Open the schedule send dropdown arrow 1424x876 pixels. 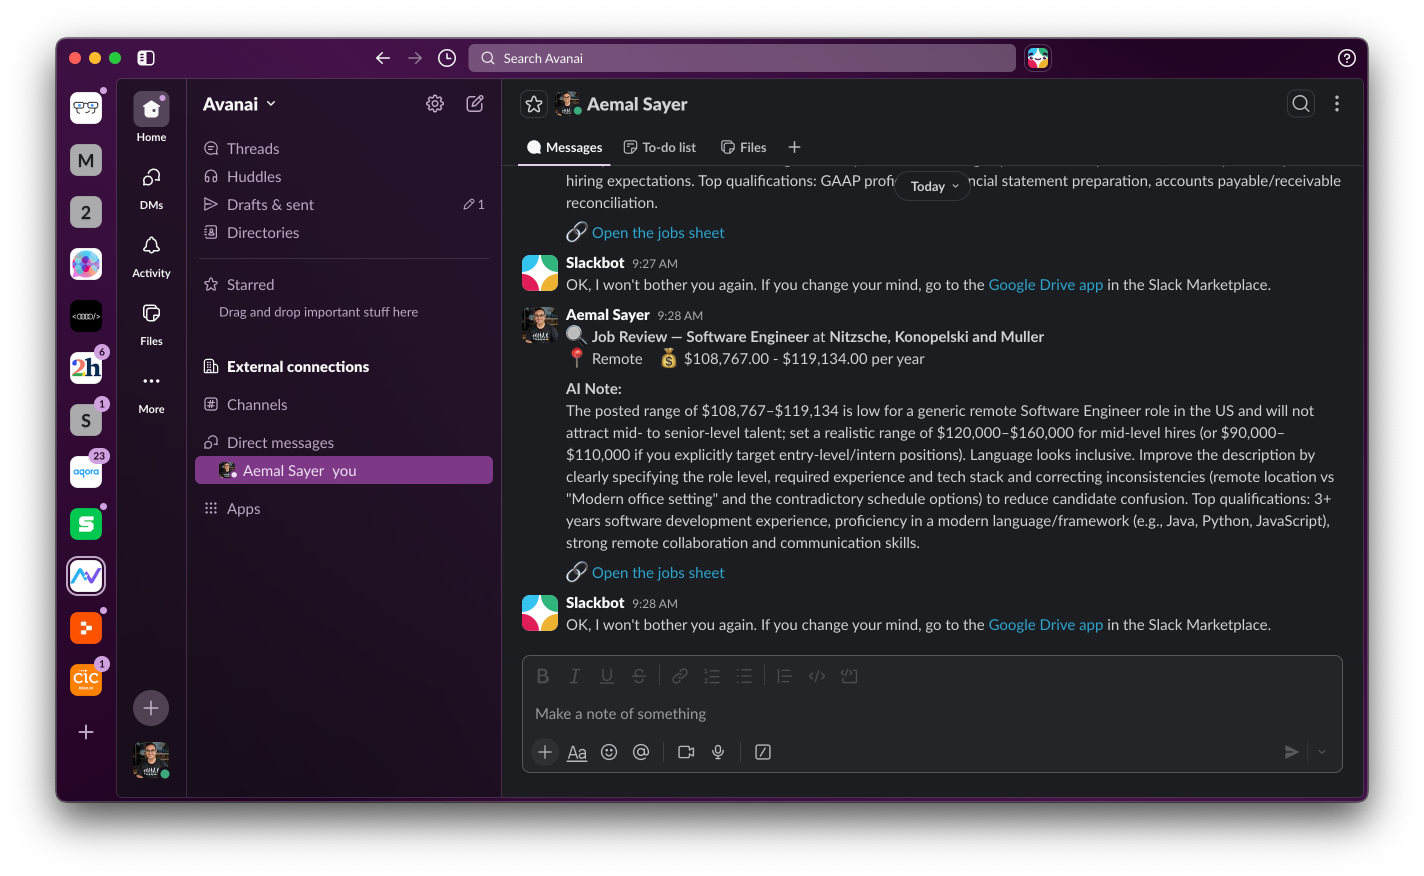[1322, 752]
